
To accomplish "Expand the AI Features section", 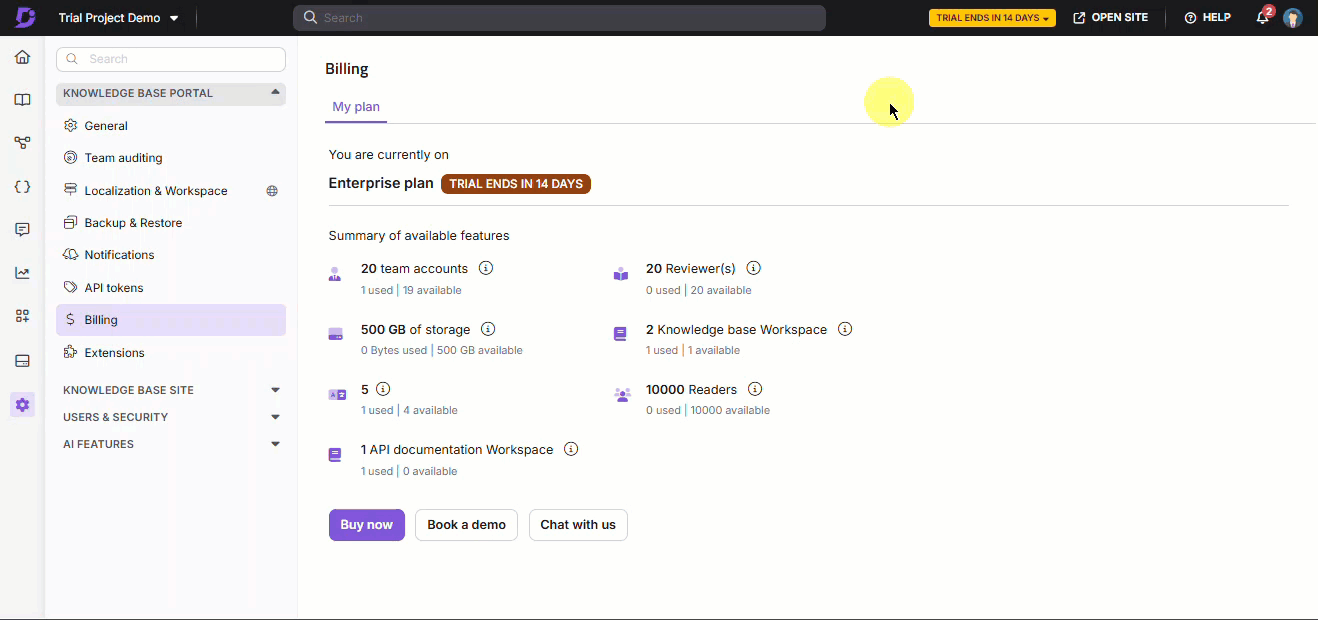I will click(275, 444).
